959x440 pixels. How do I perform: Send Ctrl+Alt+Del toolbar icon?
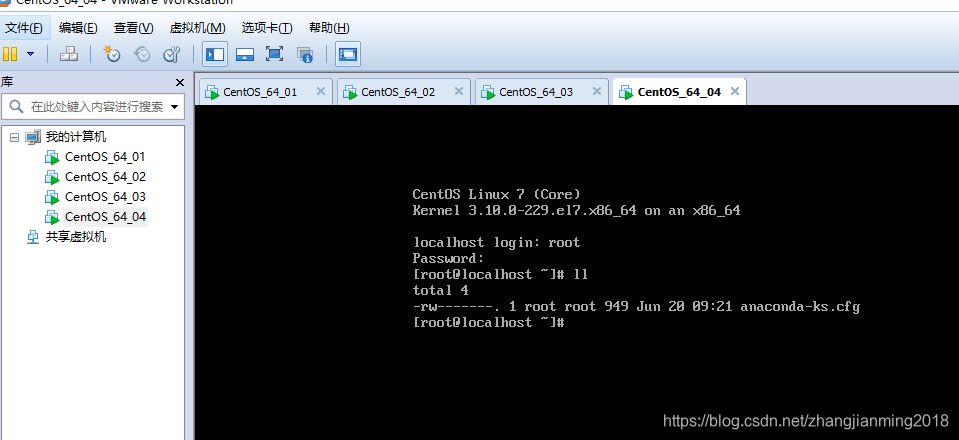[68, 54]
